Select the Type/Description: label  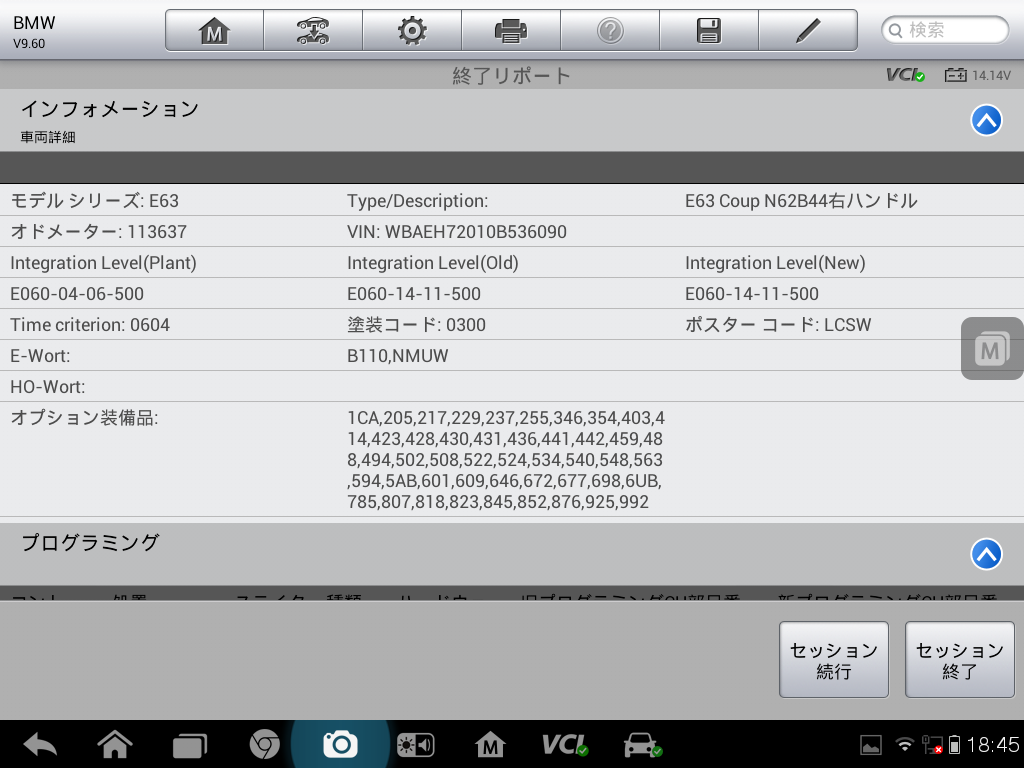click(x=417, y=200)
